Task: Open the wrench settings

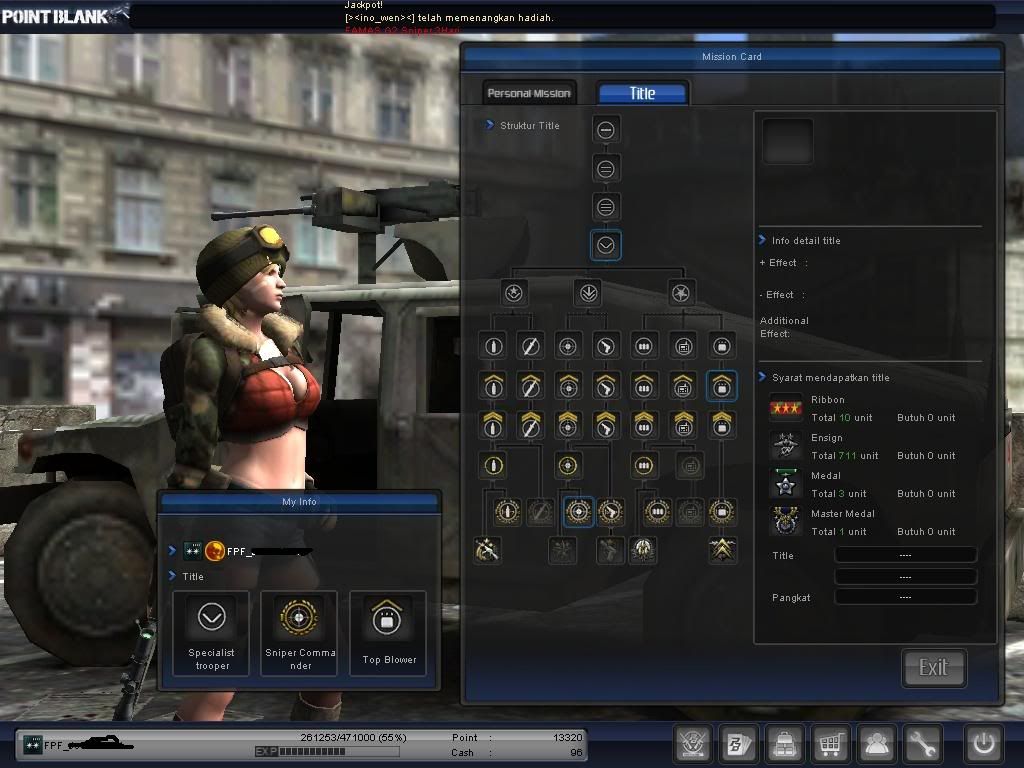Action: pos(922,743)
